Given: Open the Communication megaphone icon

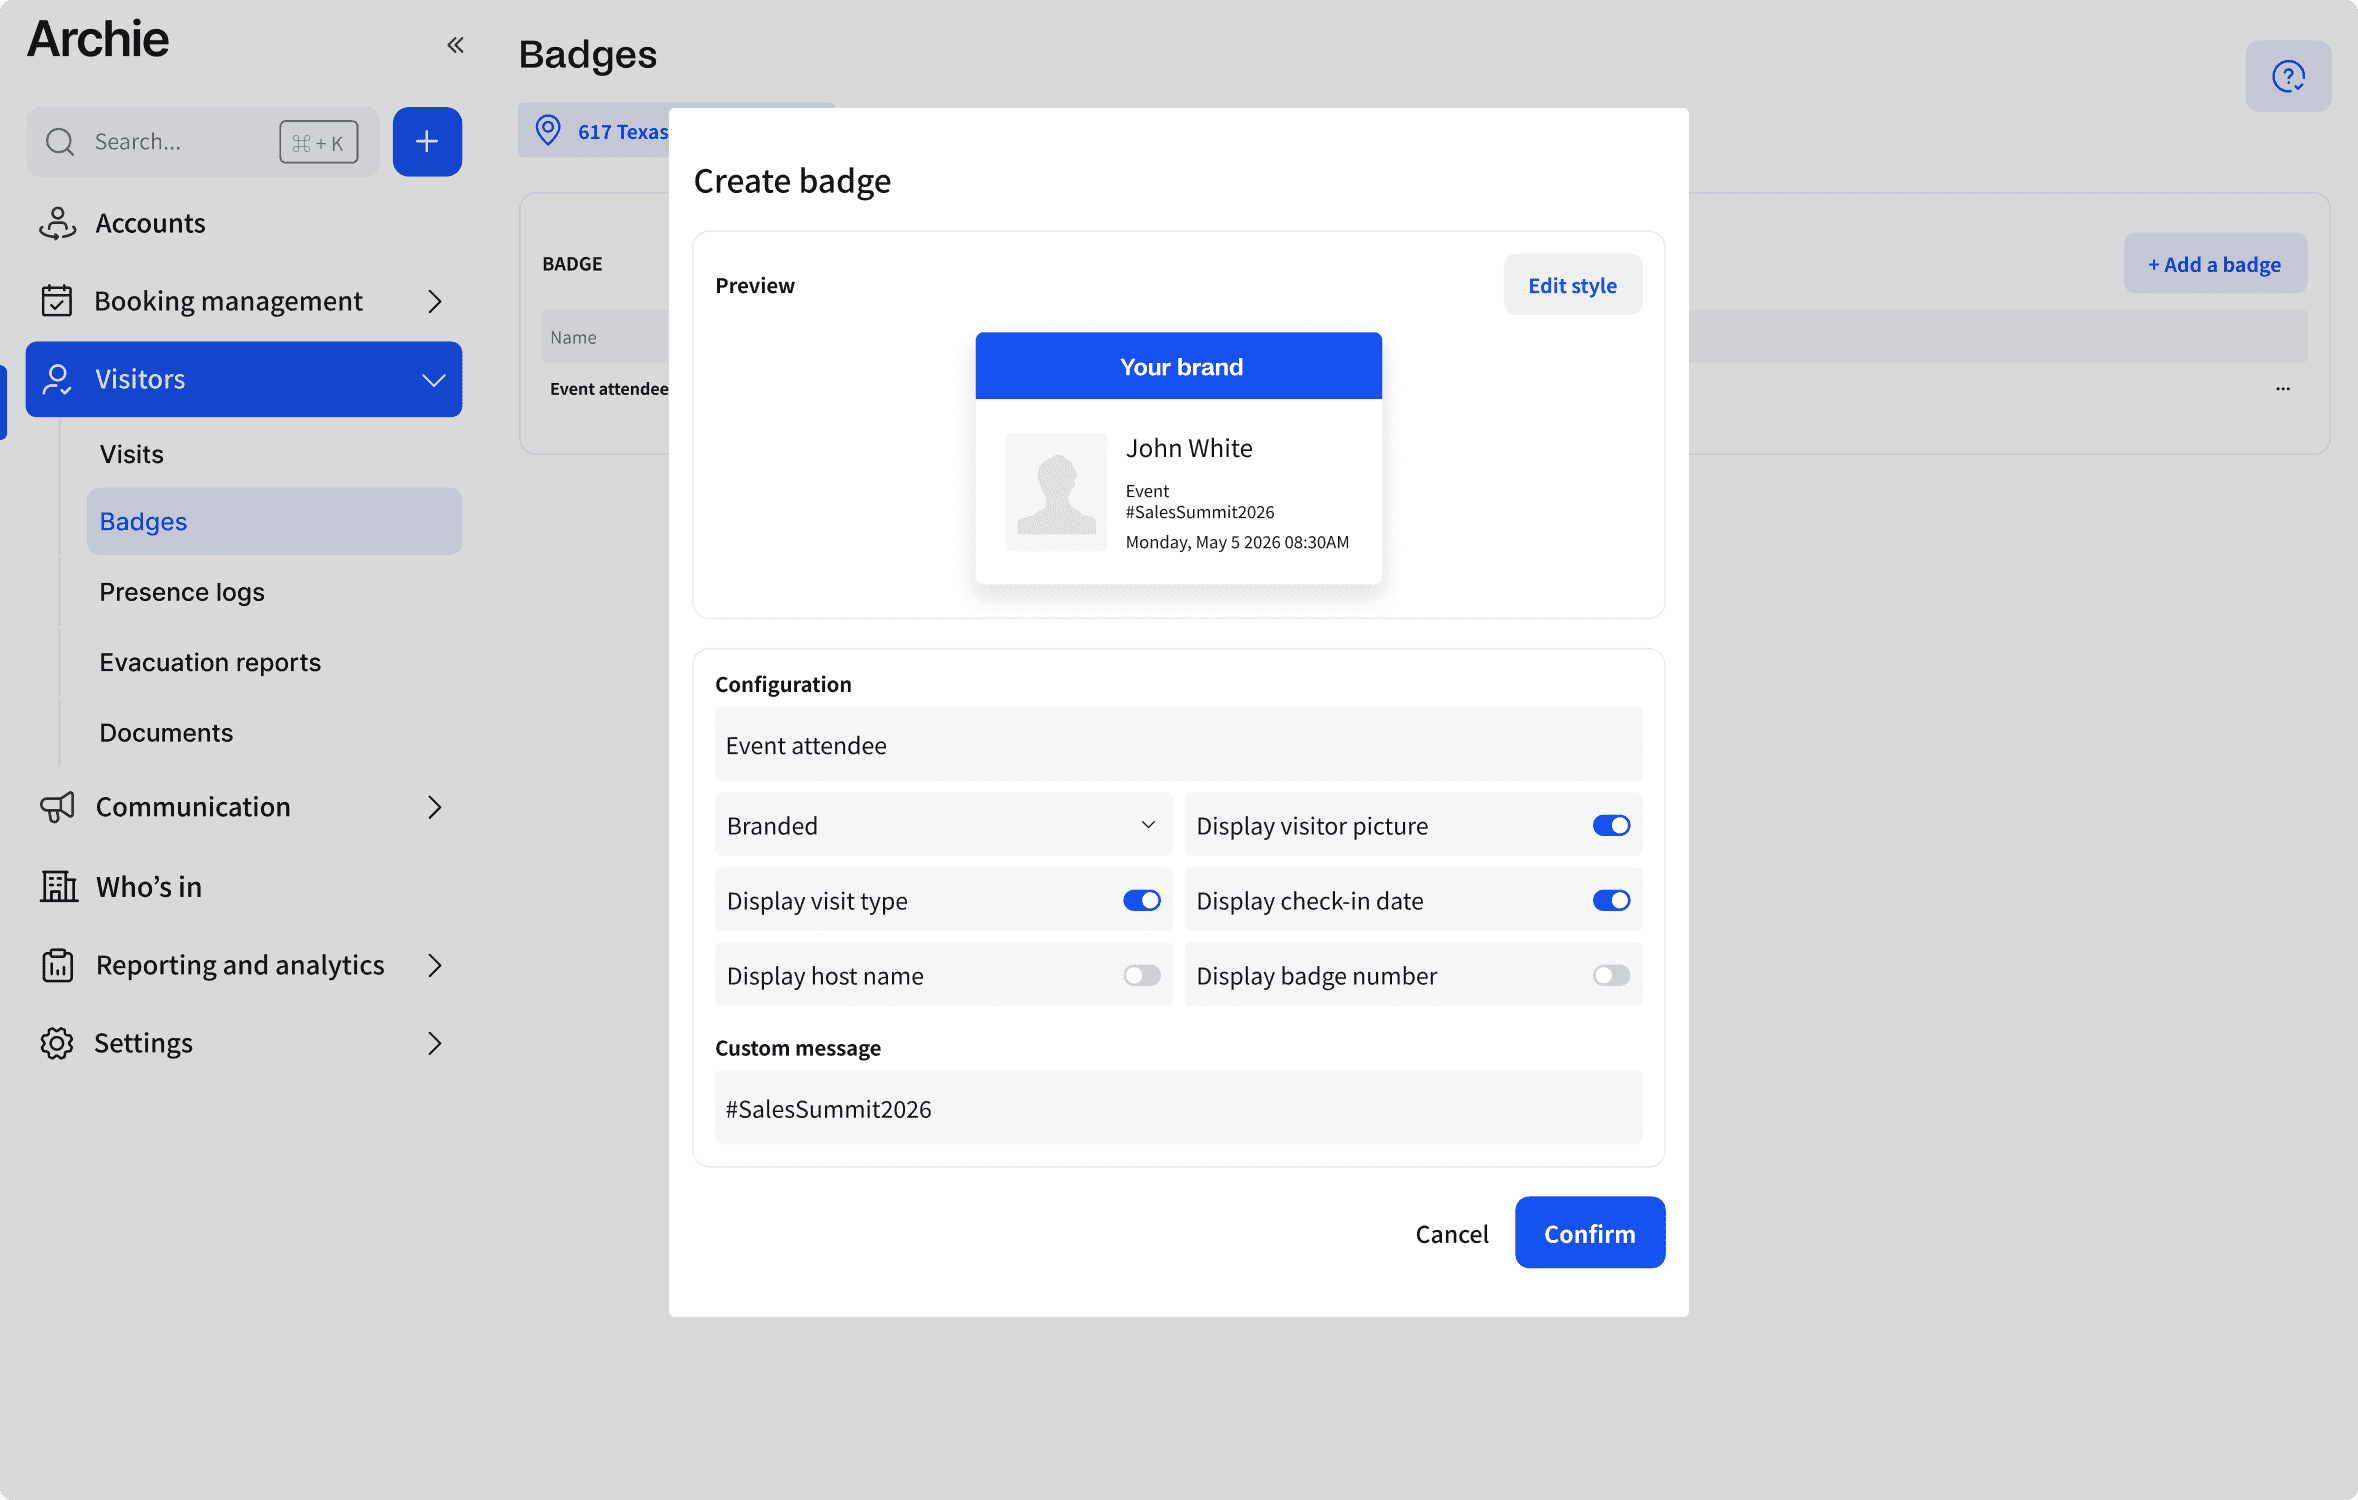Looking at the screenshot, I should (x=57, y=807).
